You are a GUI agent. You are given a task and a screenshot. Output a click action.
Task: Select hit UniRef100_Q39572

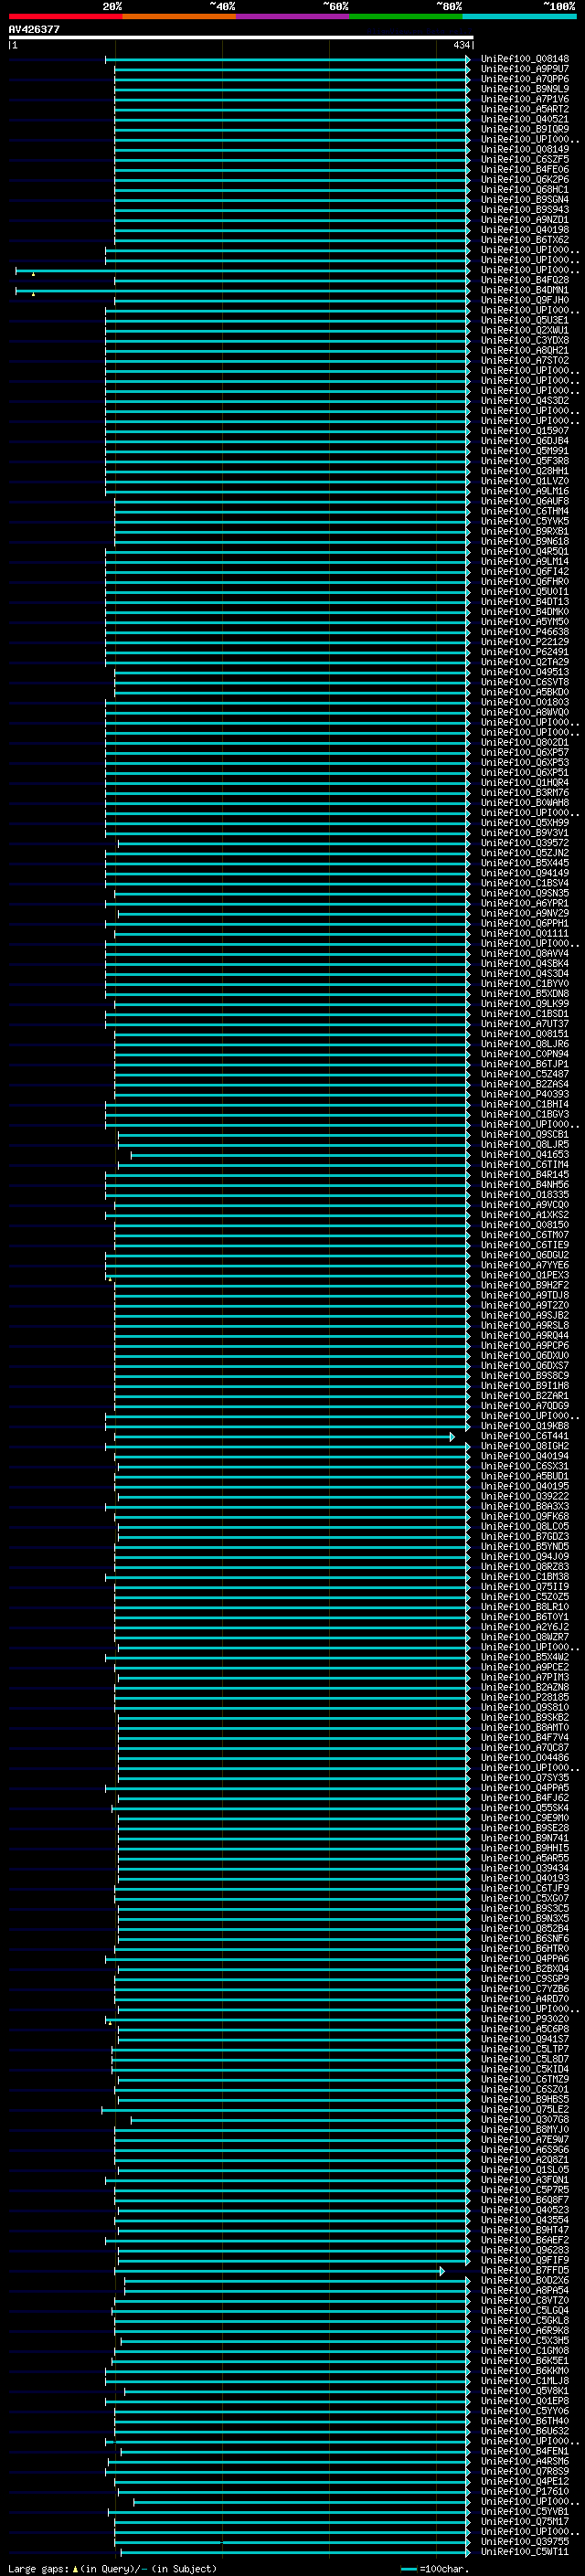coord(525,843)
